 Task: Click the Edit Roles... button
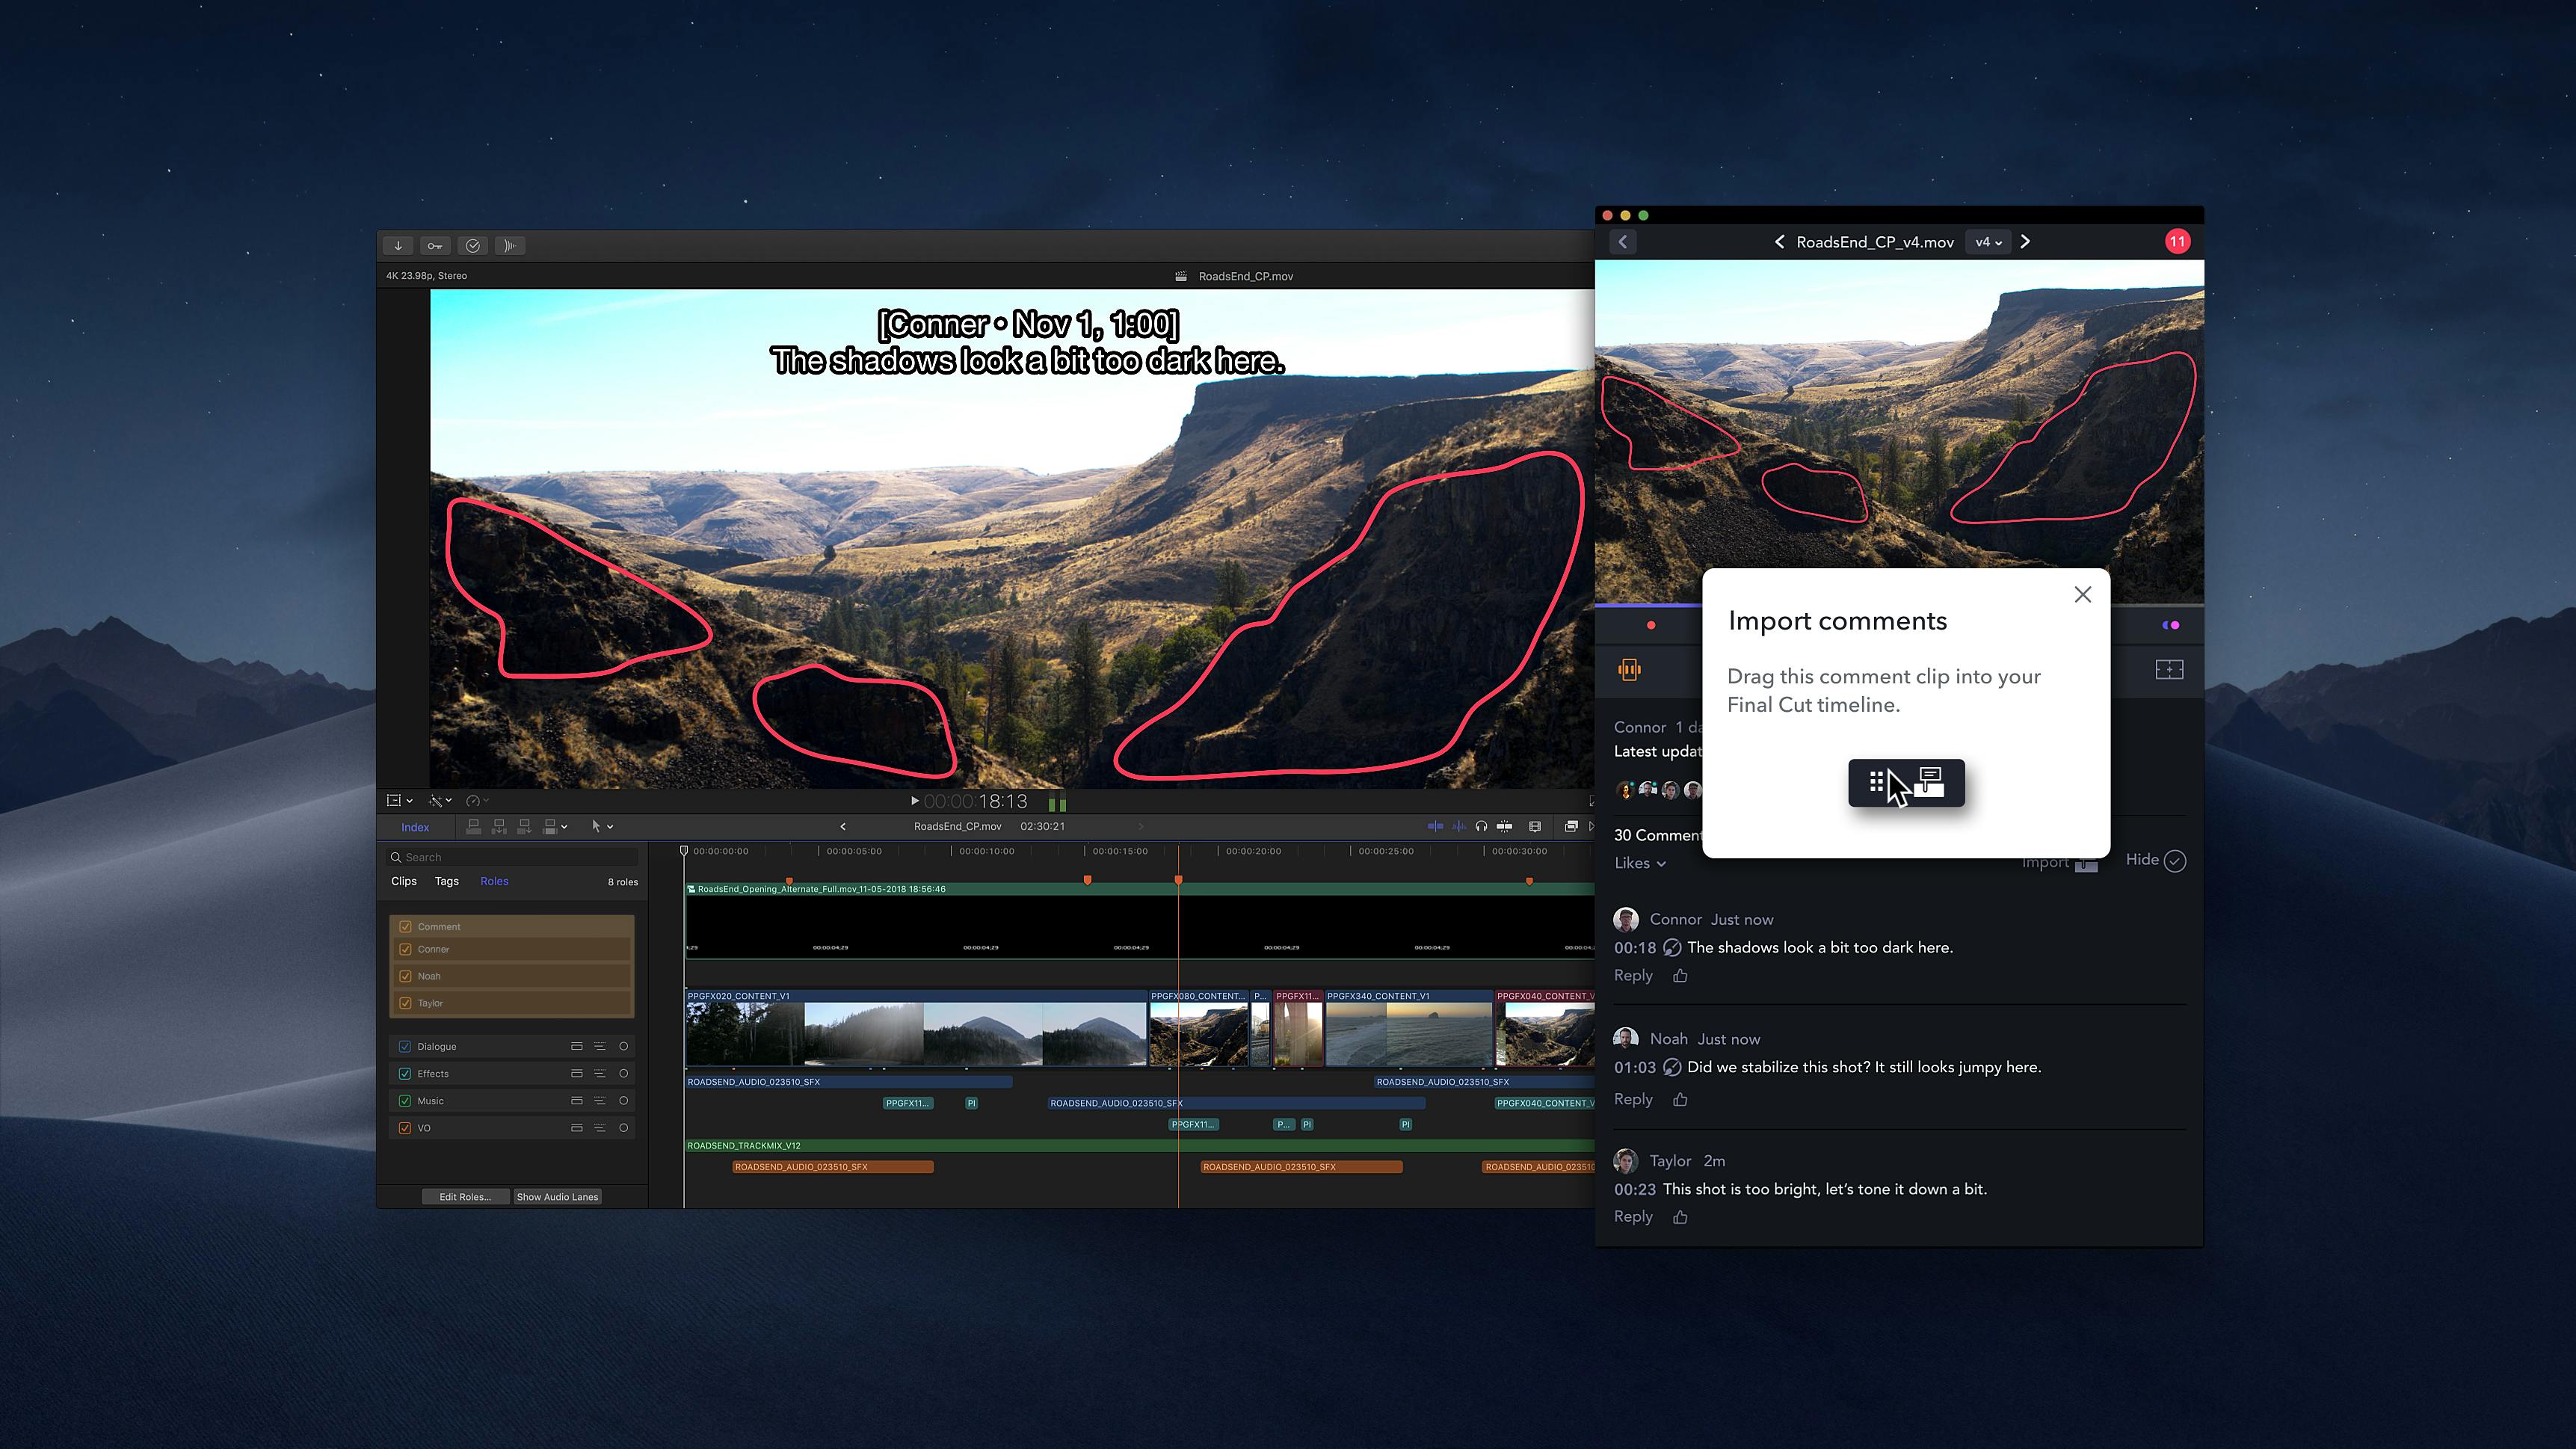tap(465, 1197)
